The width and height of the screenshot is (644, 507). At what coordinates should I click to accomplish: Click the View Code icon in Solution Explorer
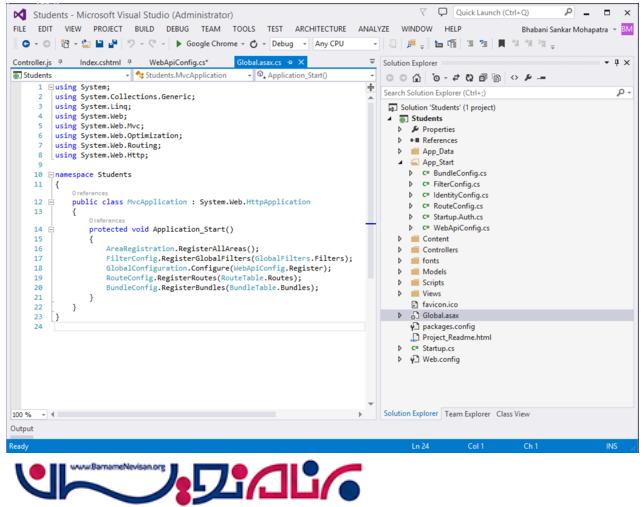pos(513,77)
